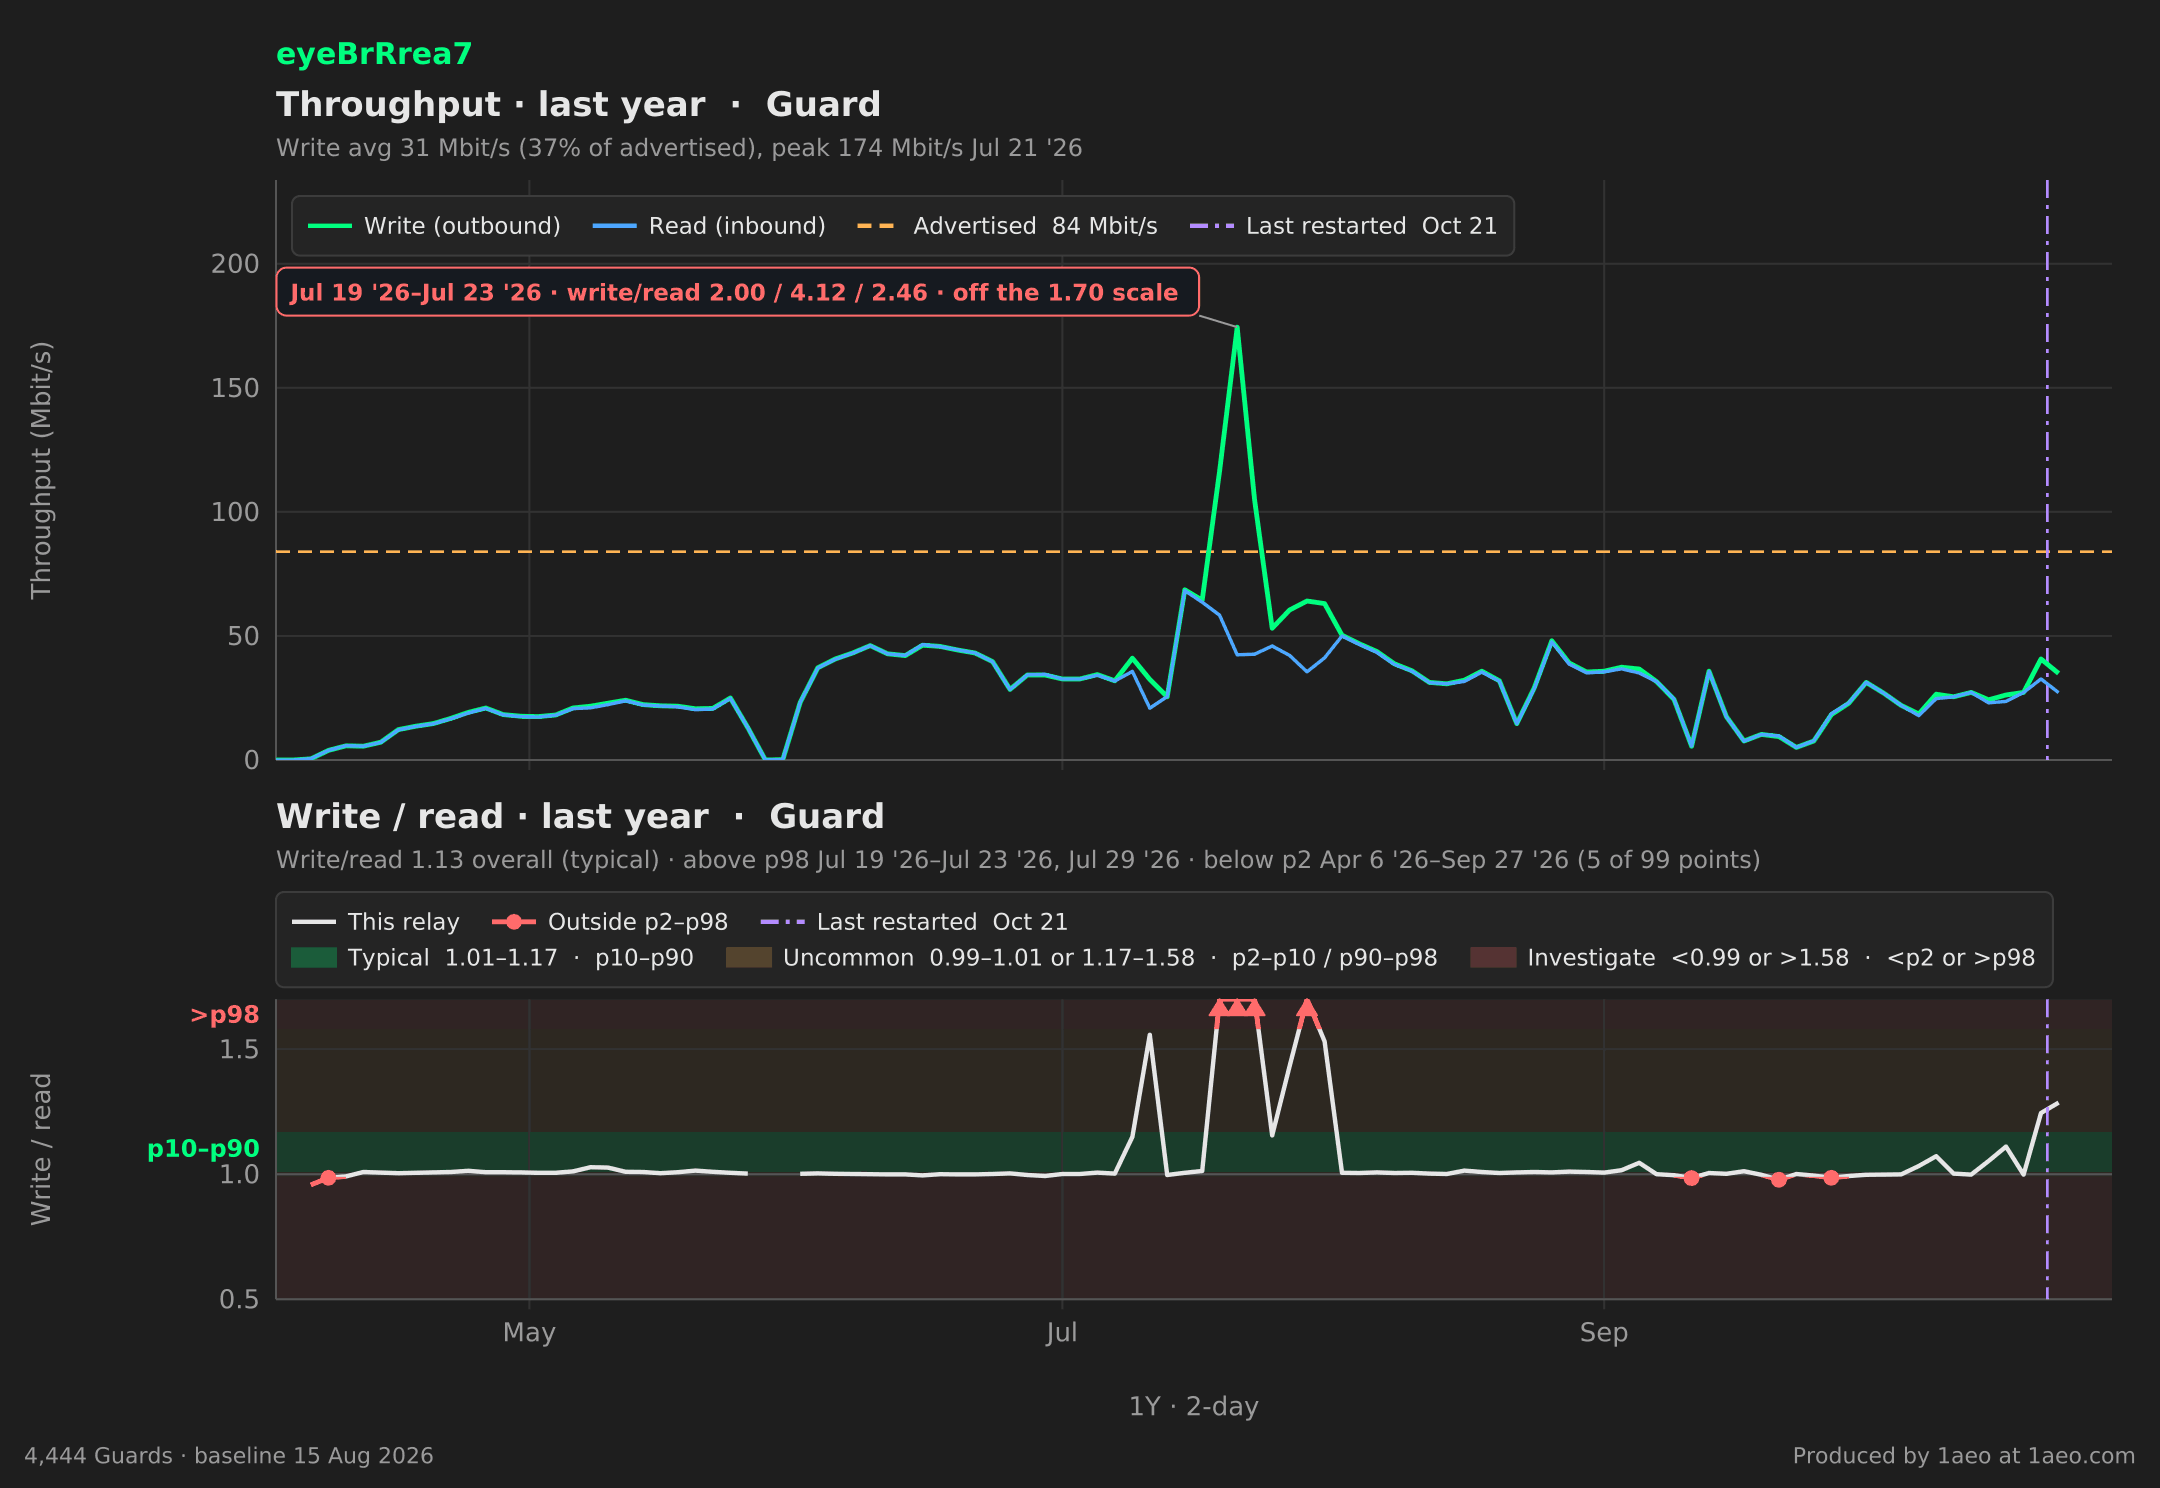Screen dimensions: 2160x1488
Task: Click the Jul x-axis label
Action: (1061, 1333)
